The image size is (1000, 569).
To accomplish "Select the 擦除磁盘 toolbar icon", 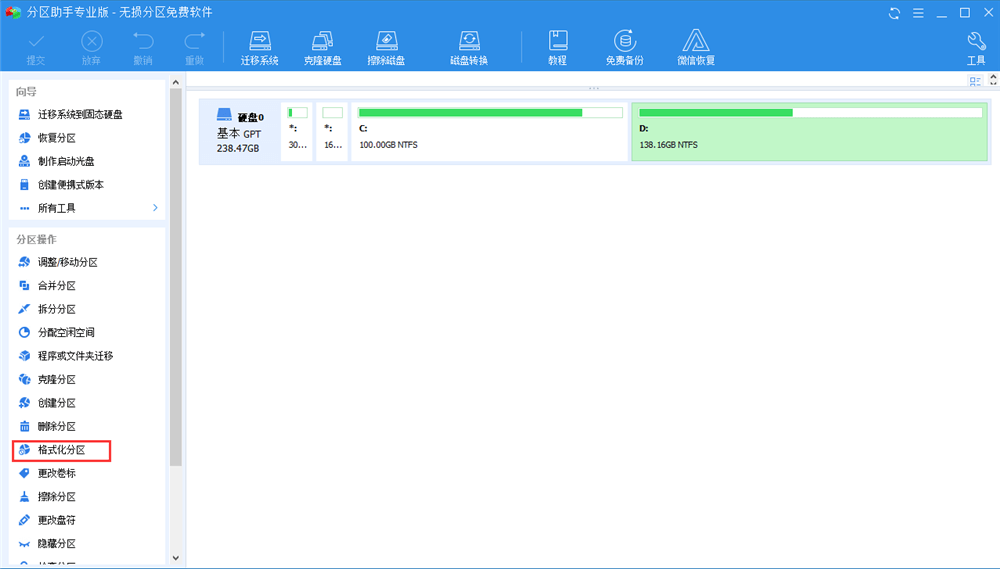I will tap(386, 47).
